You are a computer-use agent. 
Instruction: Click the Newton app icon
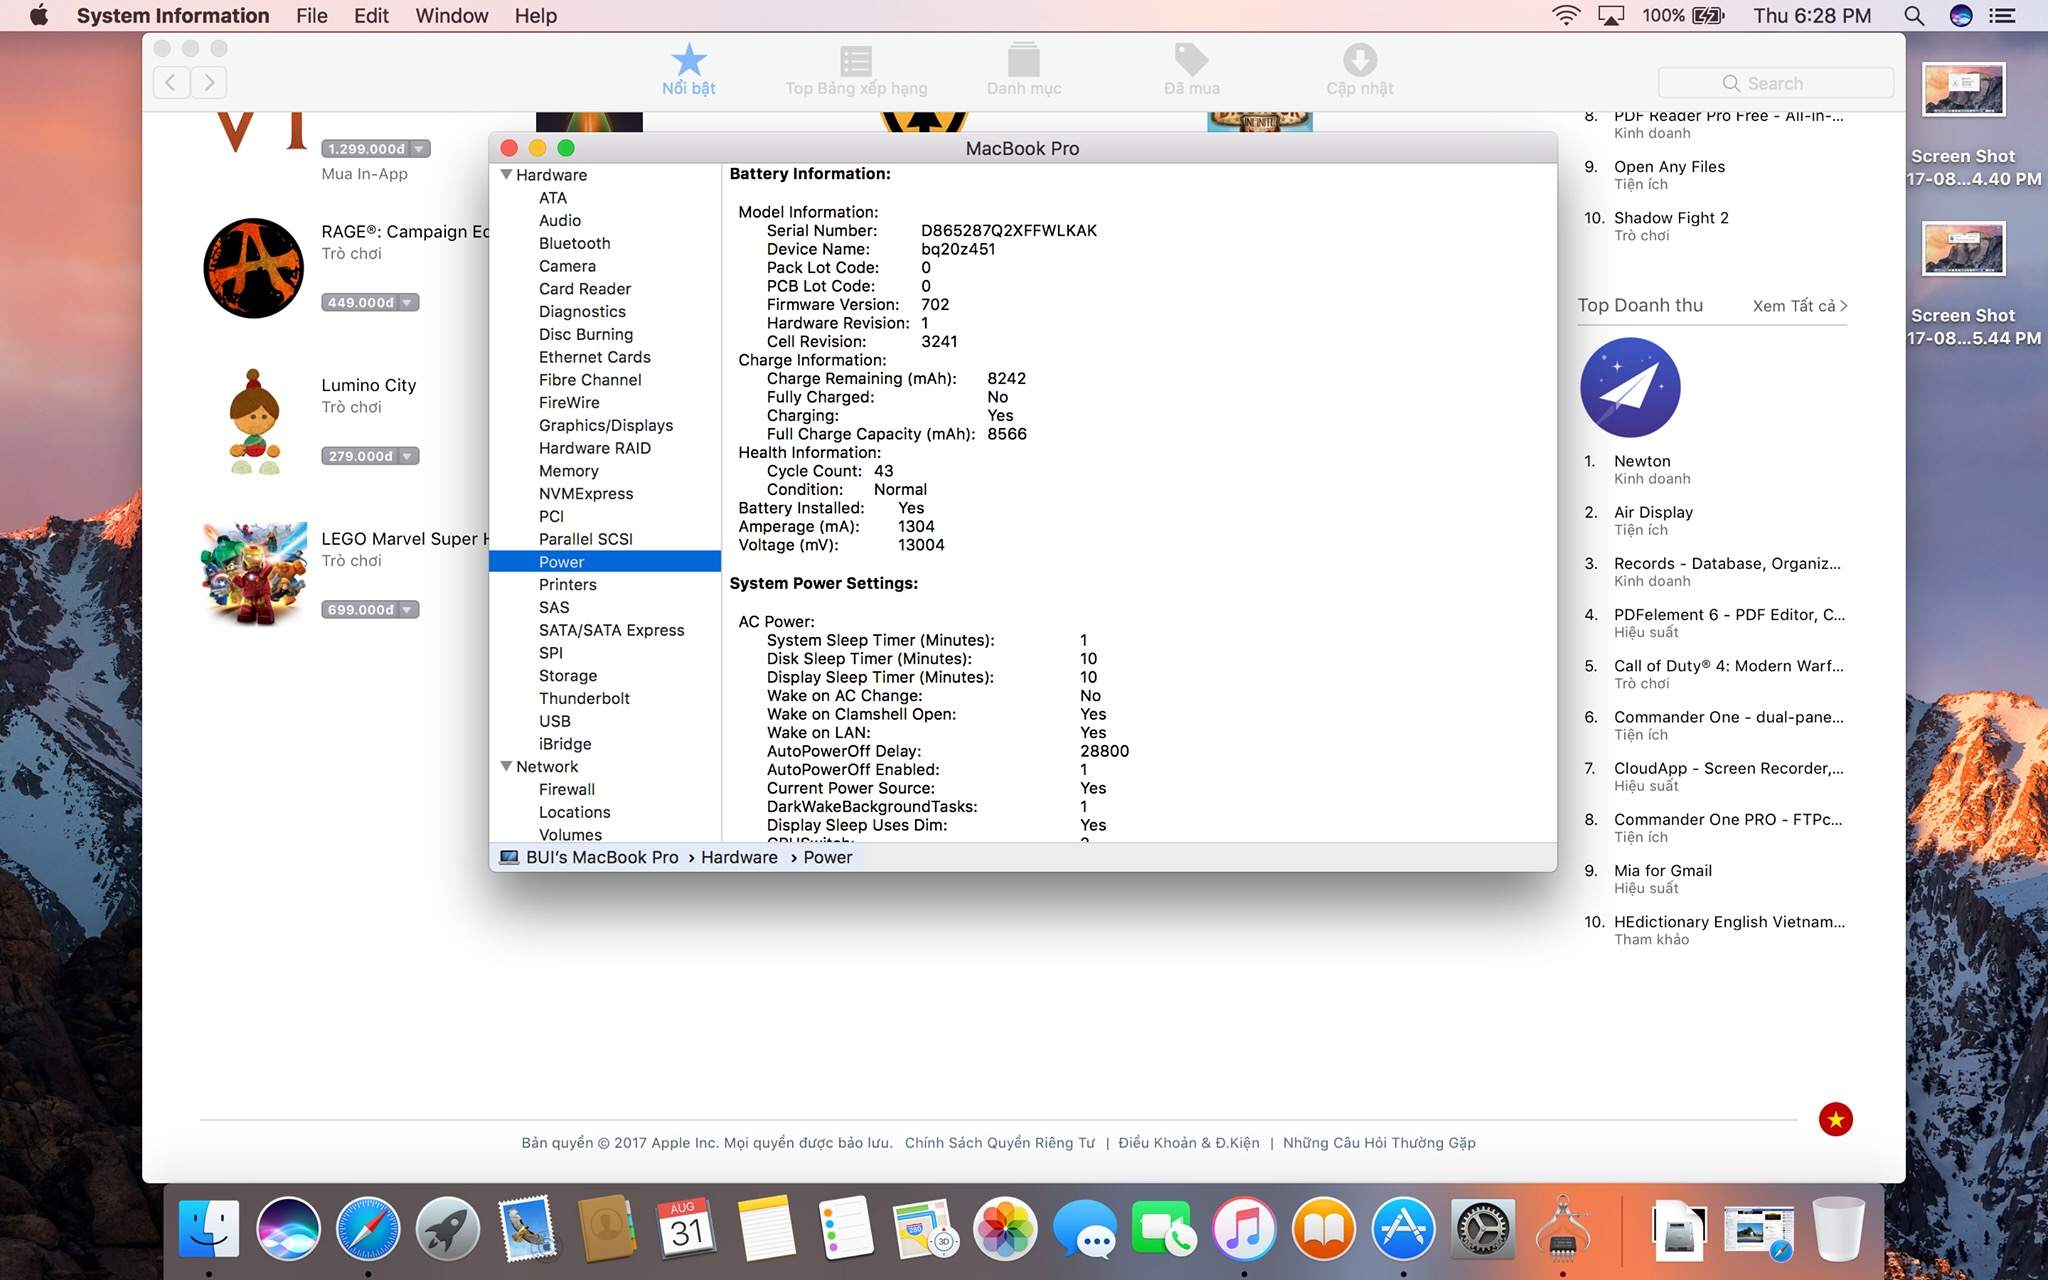tap(1630, 388)
